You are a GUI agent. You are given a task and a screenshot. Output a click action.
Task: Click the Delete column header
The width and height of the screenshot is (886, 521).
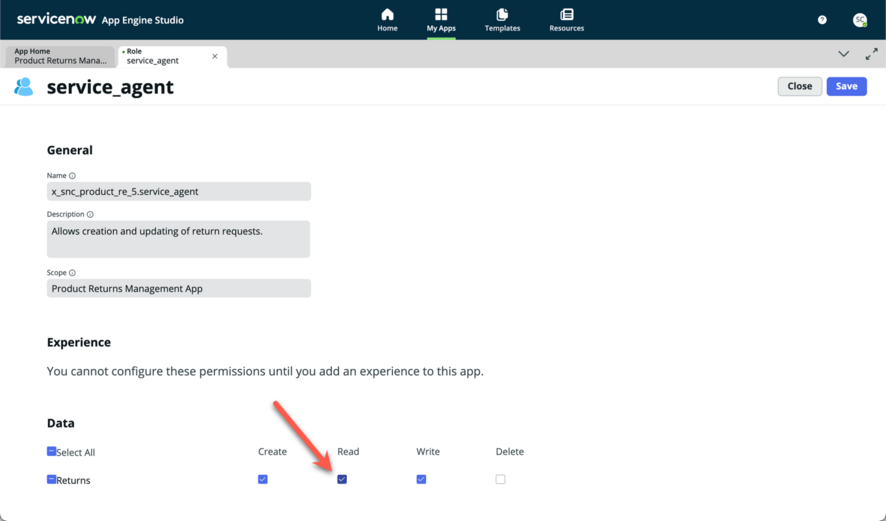tap(510, 451)
